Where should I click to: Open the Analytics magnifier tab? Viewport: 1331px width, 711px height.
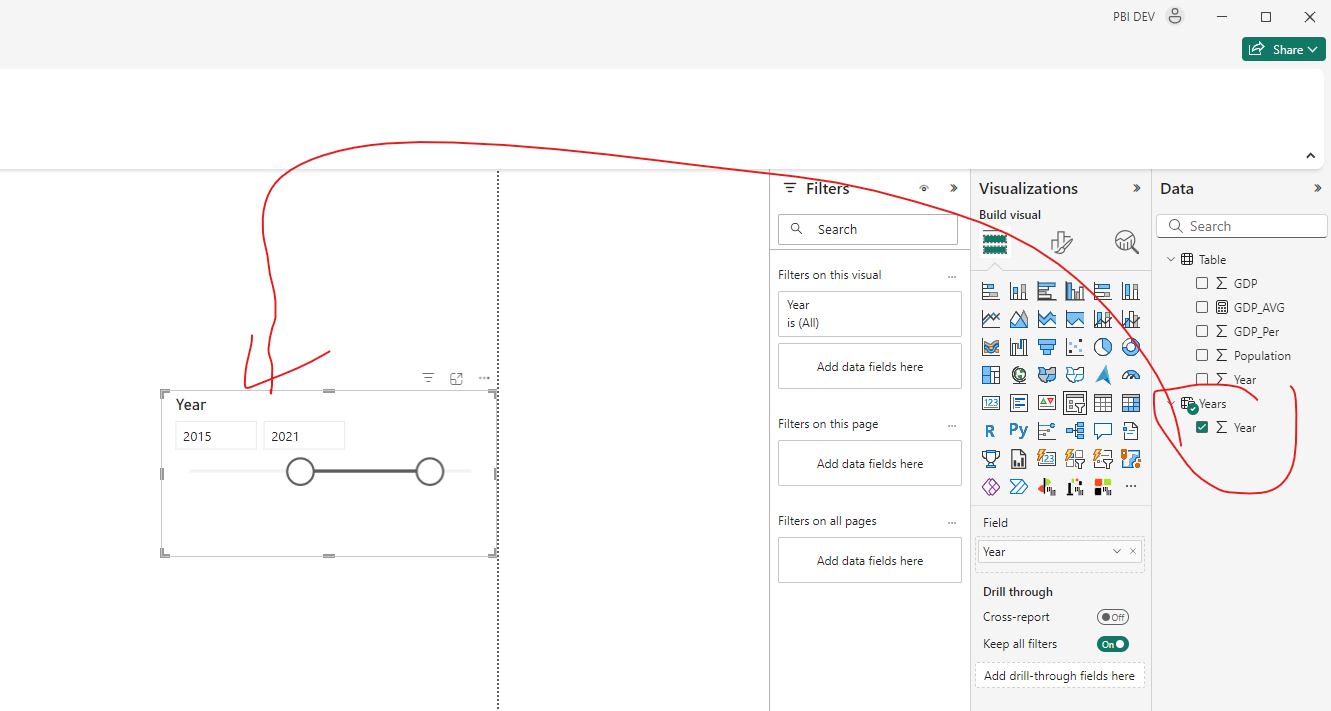click(1127, 242)
